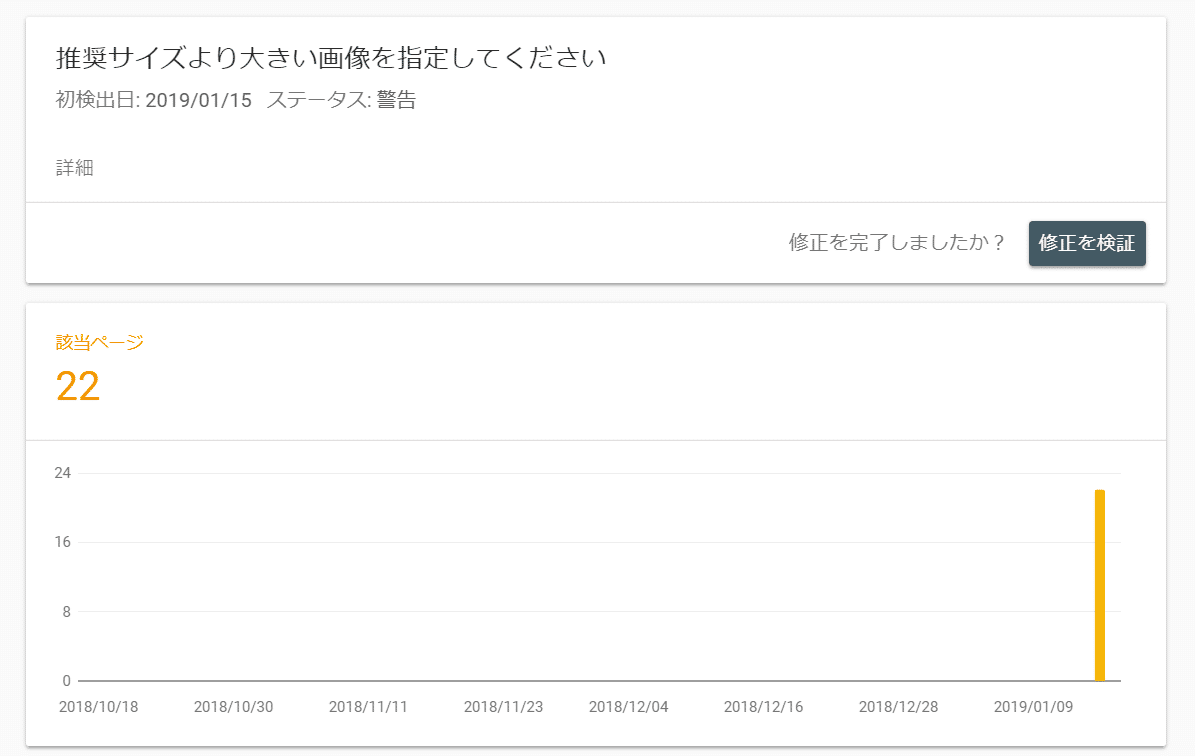The width and height of the screenshot is (1195, 756).
Task: Click the 初検出日 2019/01/15 text
Action: click(154, 101)
